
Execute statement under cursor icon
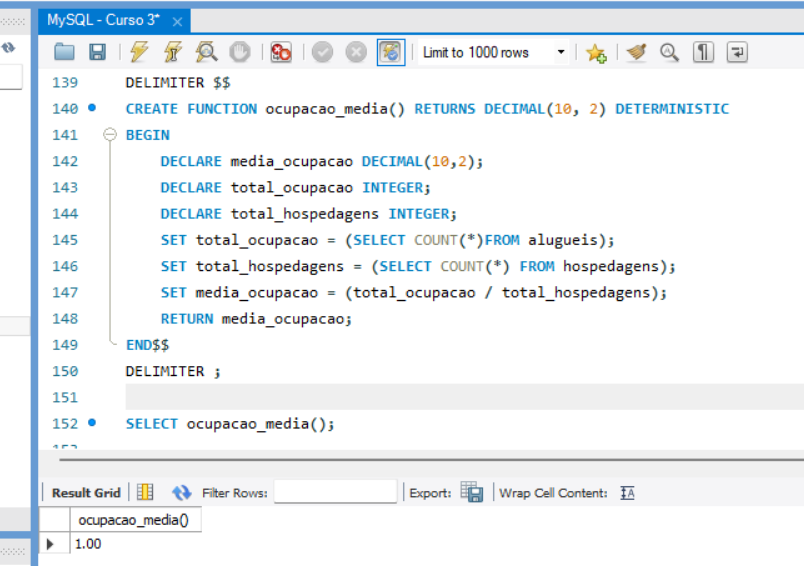coord(173,53)
